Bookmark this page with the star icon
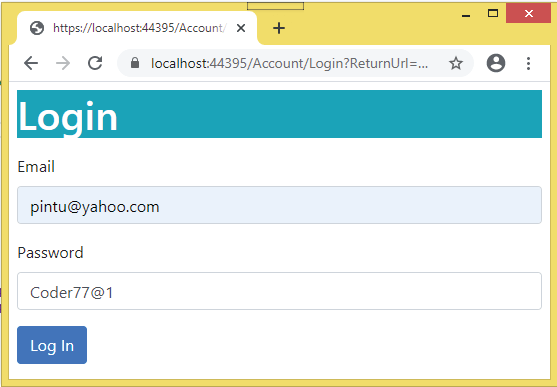This screenshot has height=387, width=557. point(456,63)
